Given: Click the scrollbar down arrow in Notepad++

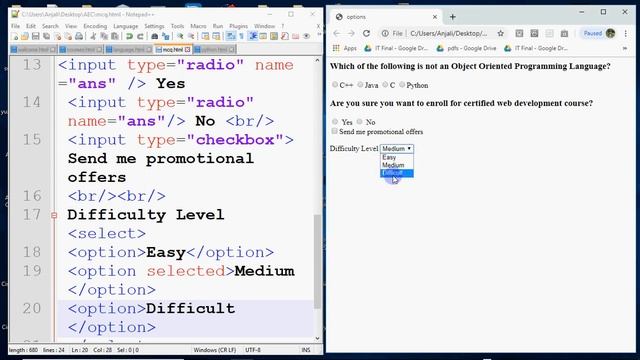Looking at the screenshot, I should click(317, 338).
